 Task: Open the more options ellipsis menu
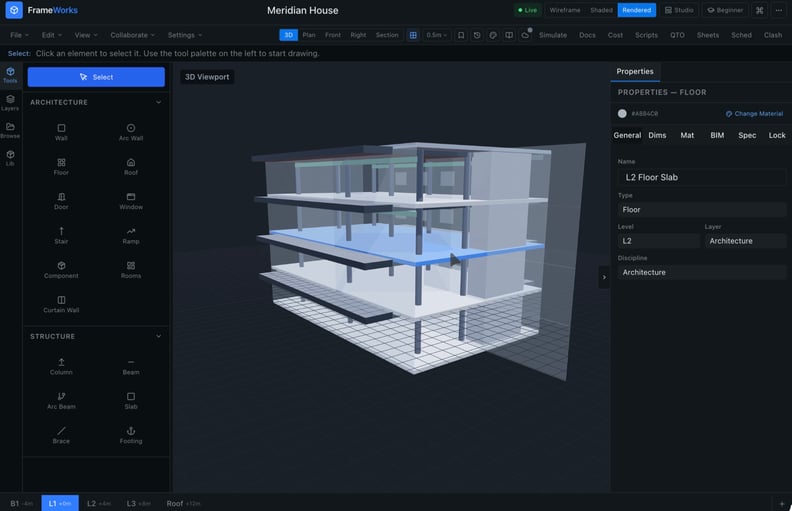[x=778, y=10]
